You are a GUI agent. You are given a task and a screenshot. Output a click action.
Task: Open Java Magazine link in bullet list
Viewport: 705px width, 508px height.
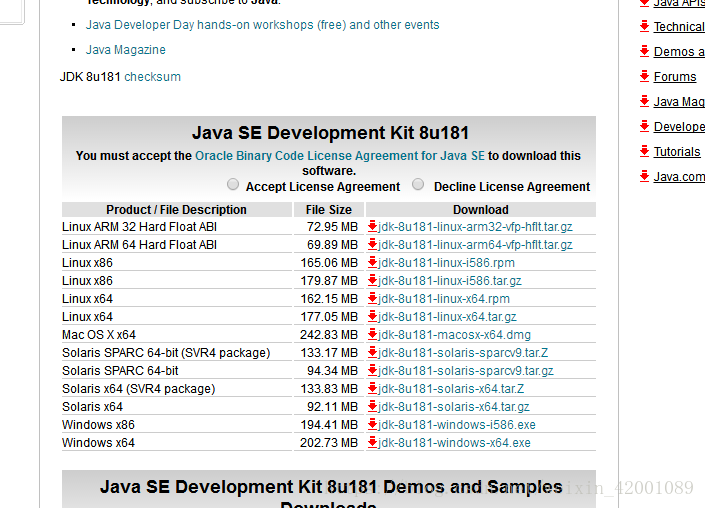click(125, 49)
